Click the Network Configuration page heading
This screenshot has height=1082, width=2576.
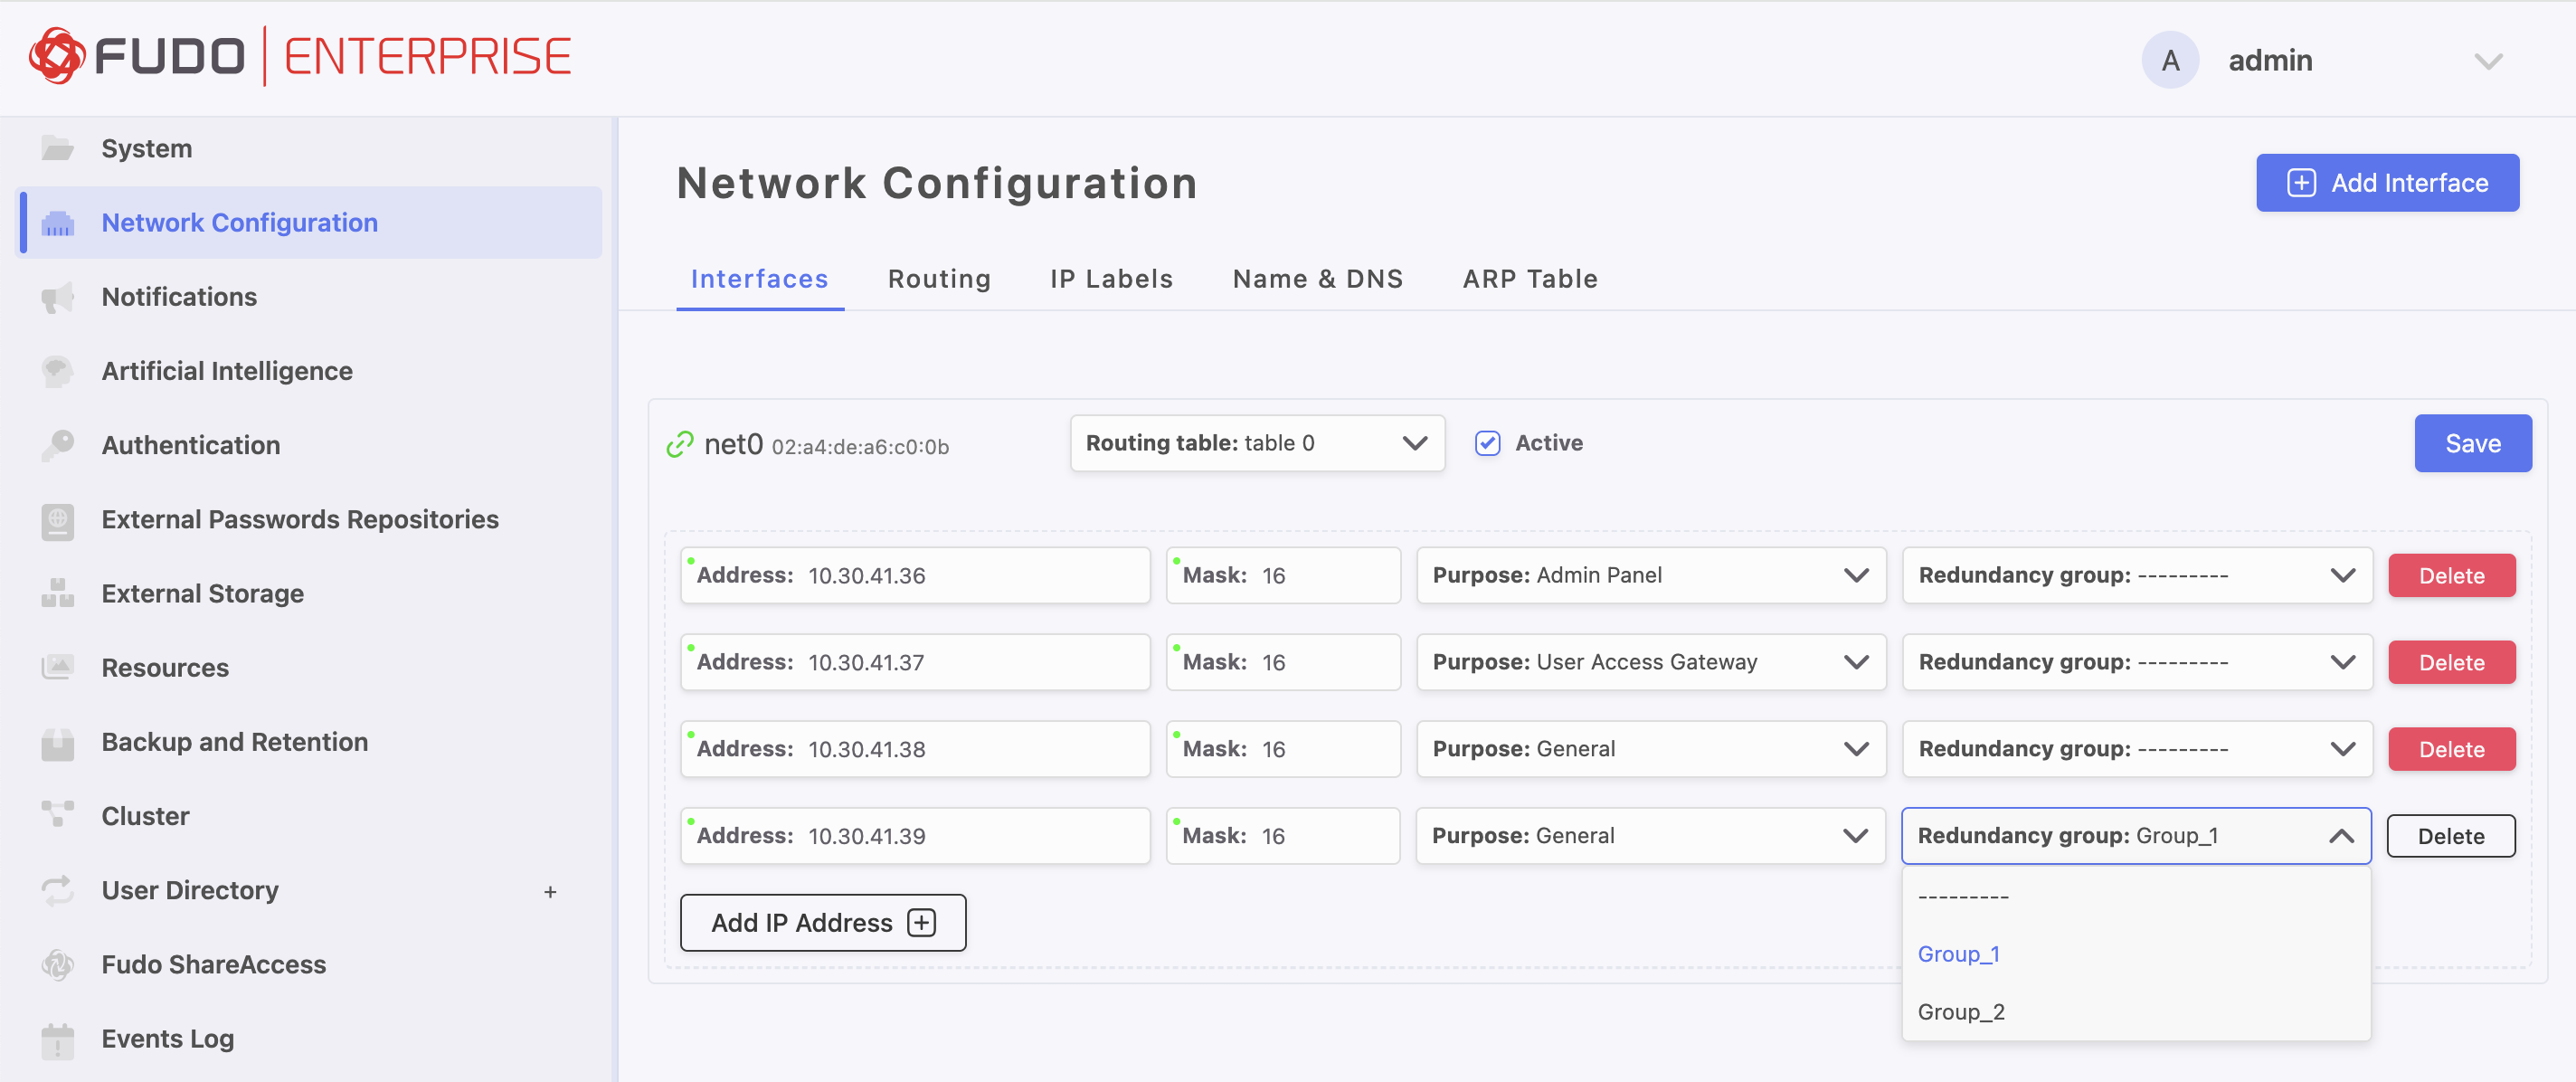(937, 183)
